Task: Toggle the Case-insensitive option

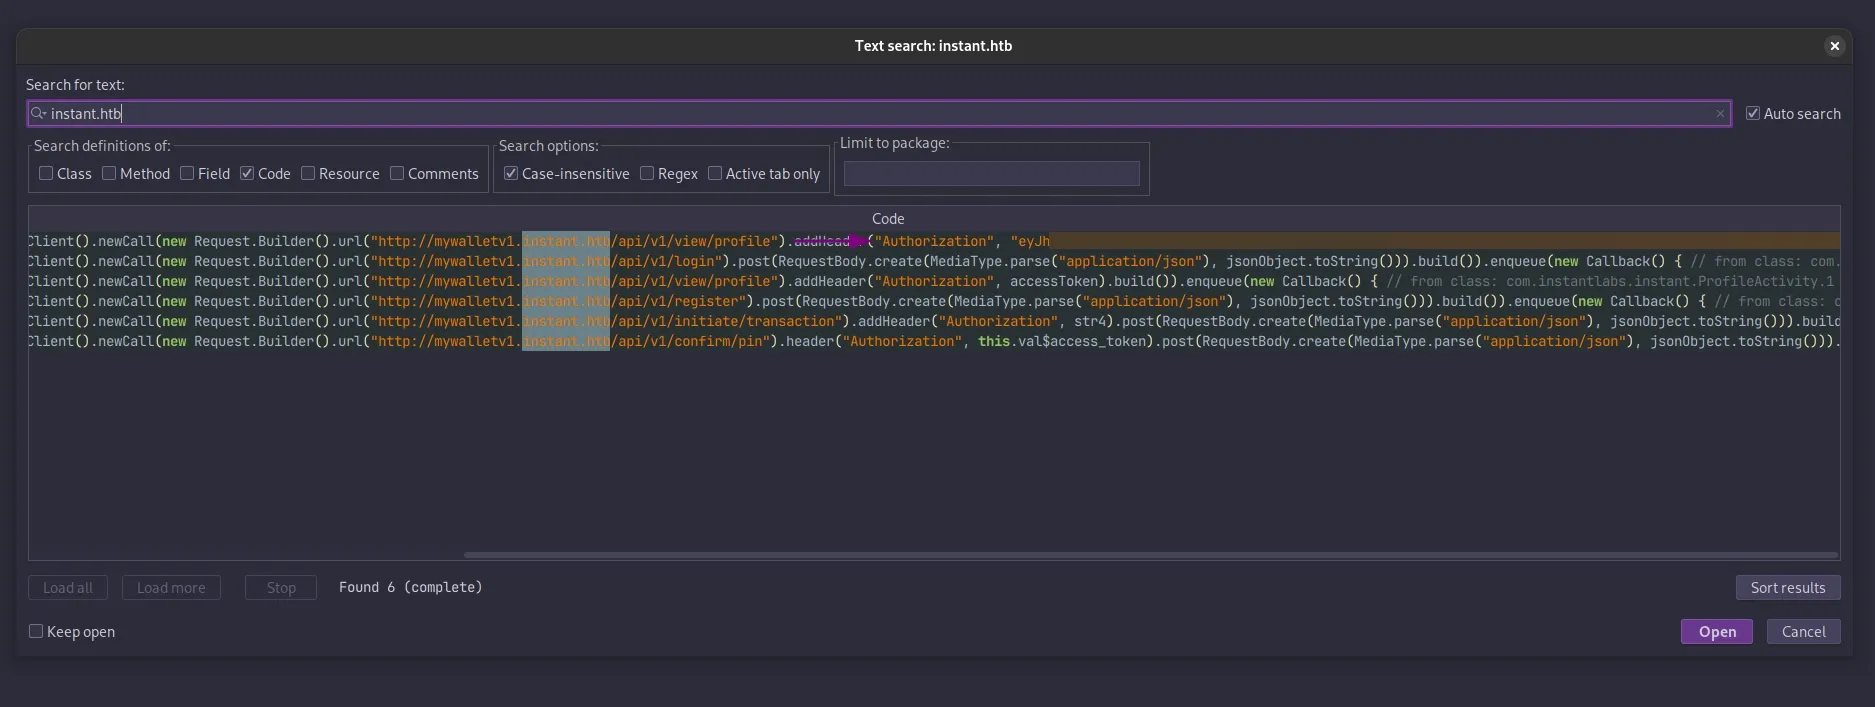Action: pyautogui.click(x=511, y=173)
